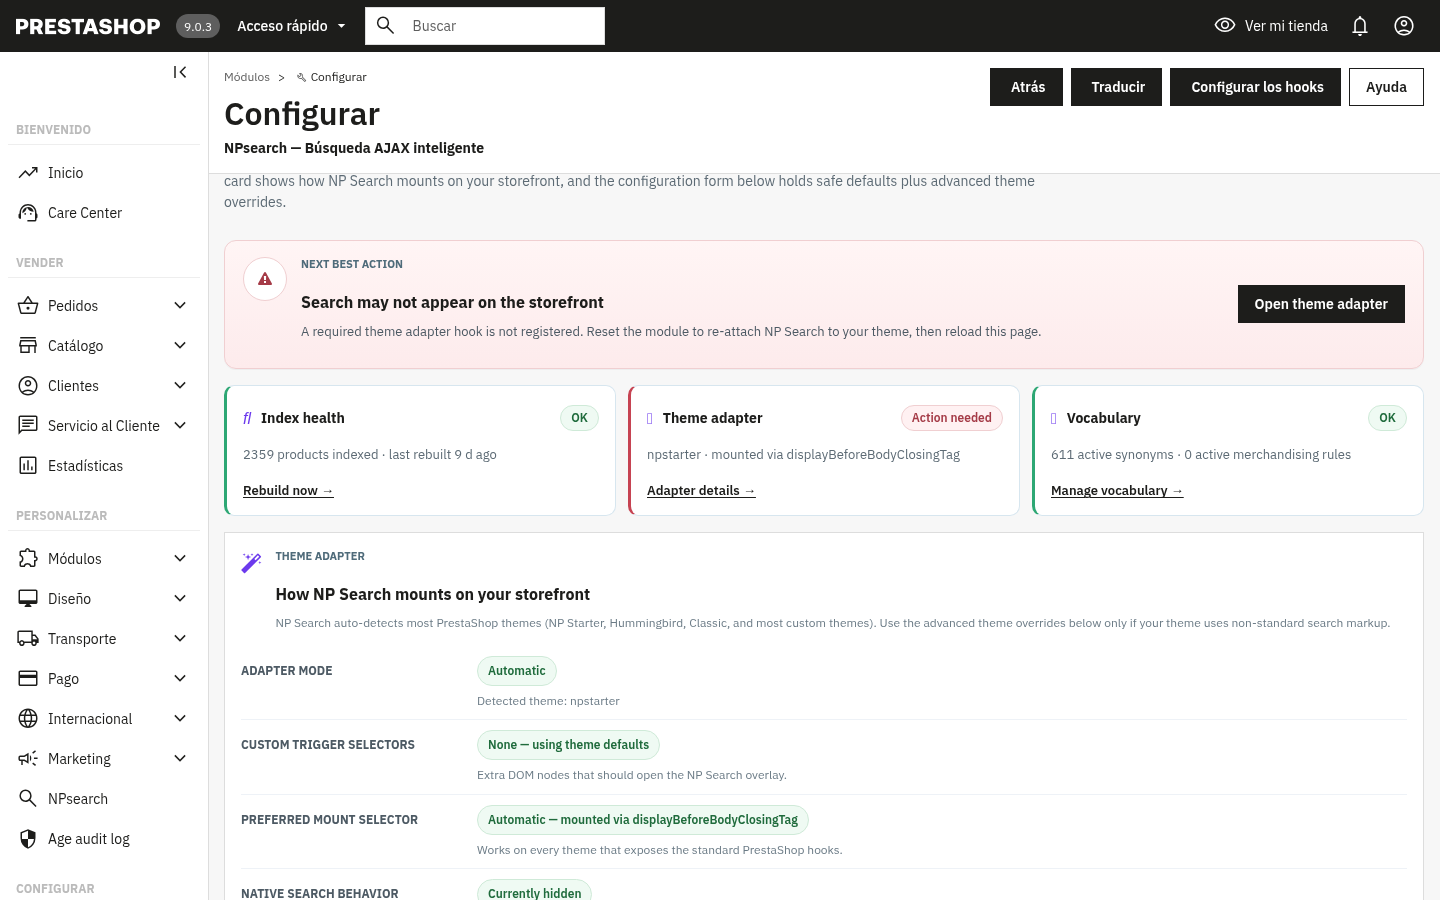Click Open theme adapter button
The image size is (1440, 900).
click(1321, 304)
